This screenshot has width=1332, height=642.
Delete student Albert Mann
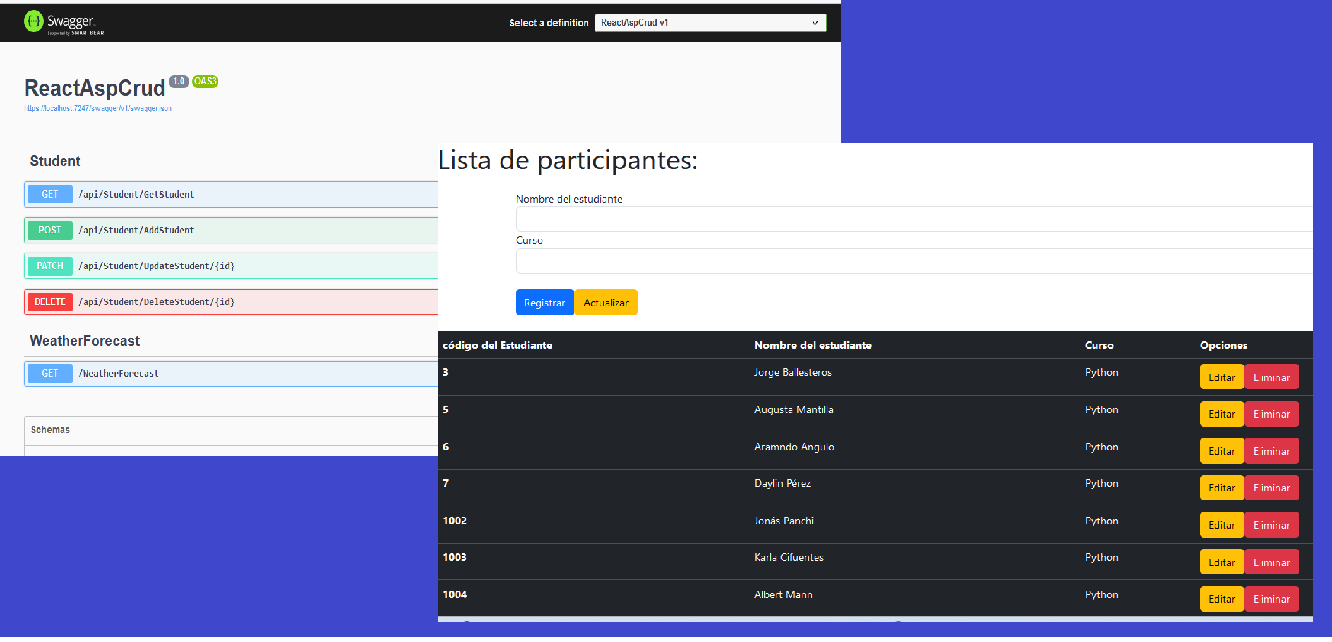[1272, 599]
